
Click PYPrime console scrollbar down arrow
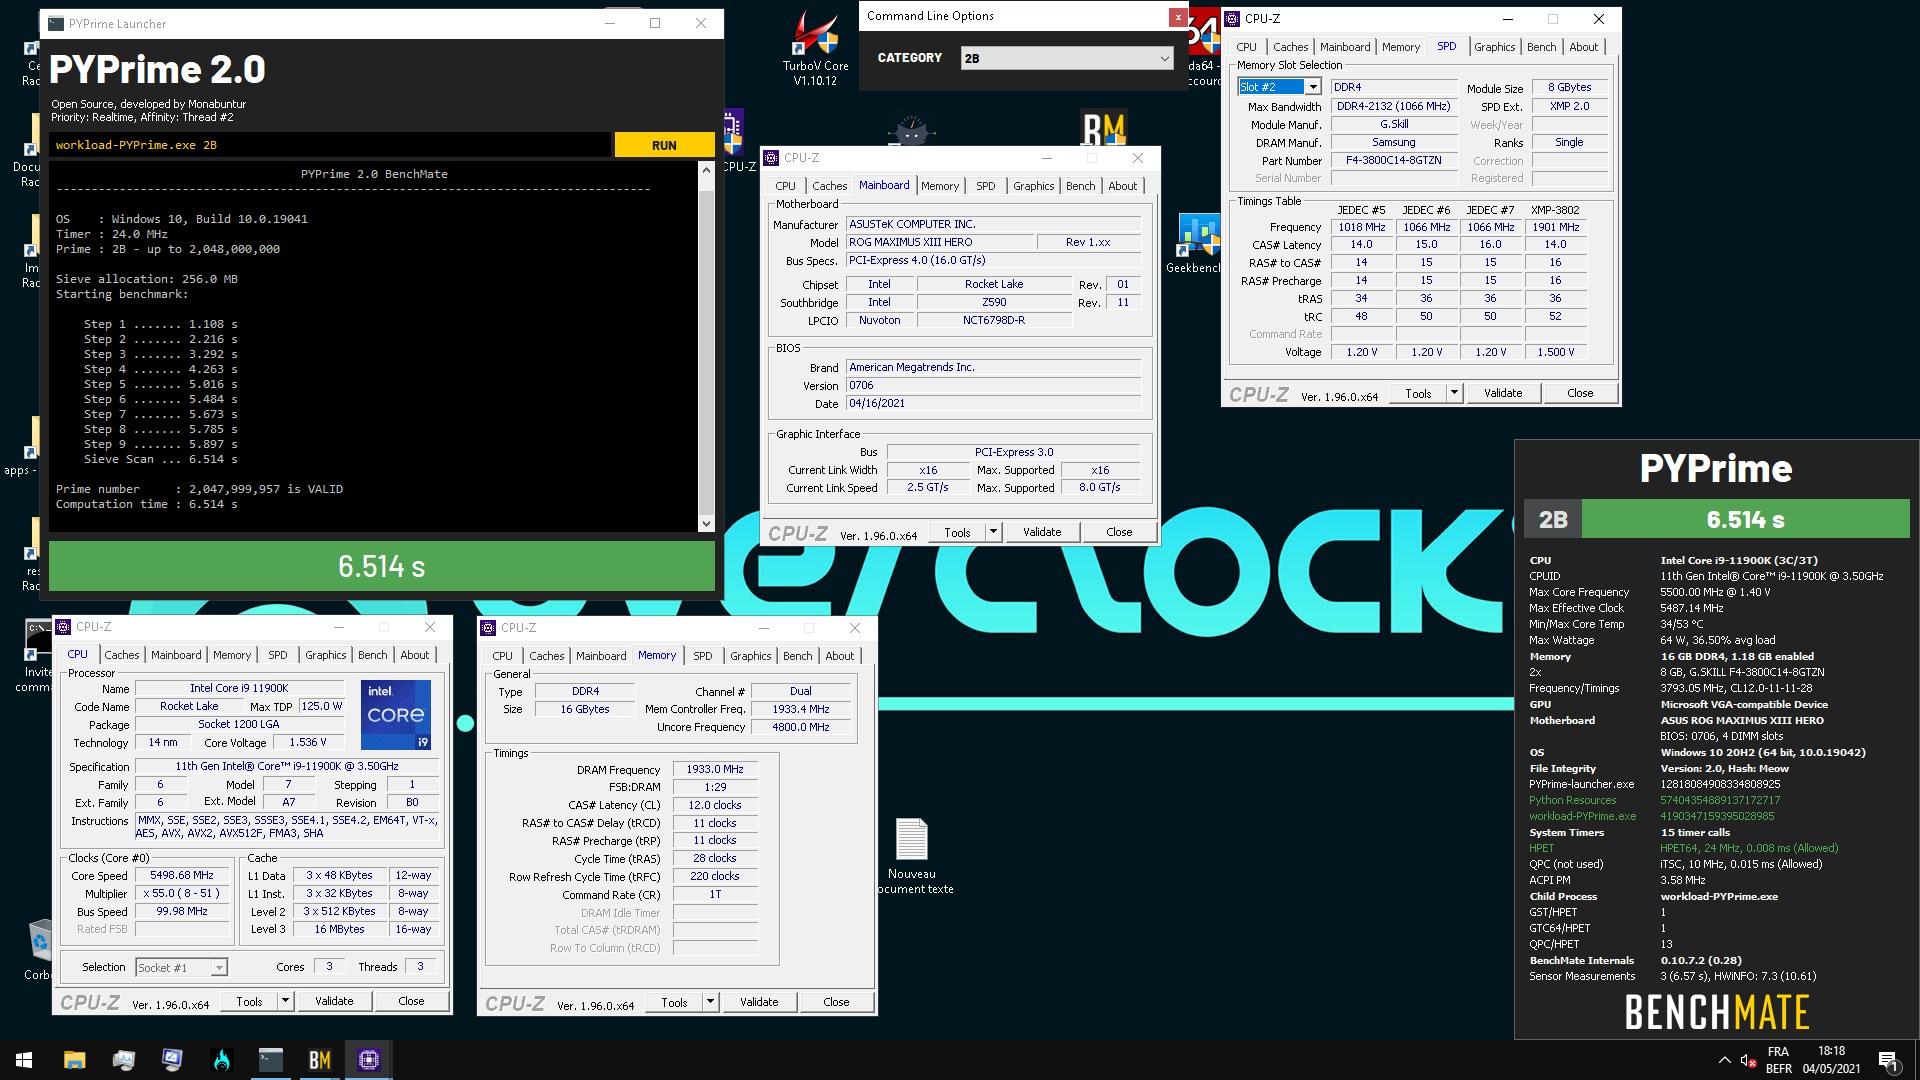706,523
